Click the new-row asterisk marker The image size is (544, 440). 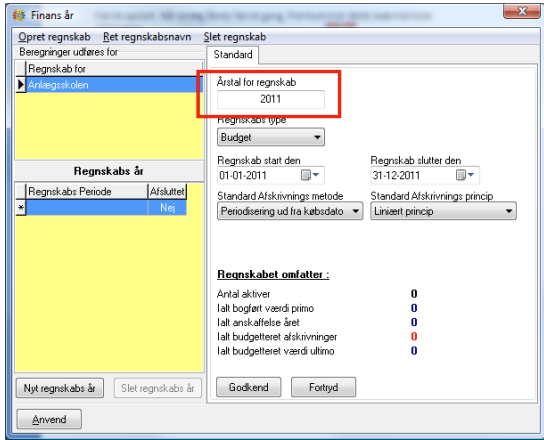21,208
